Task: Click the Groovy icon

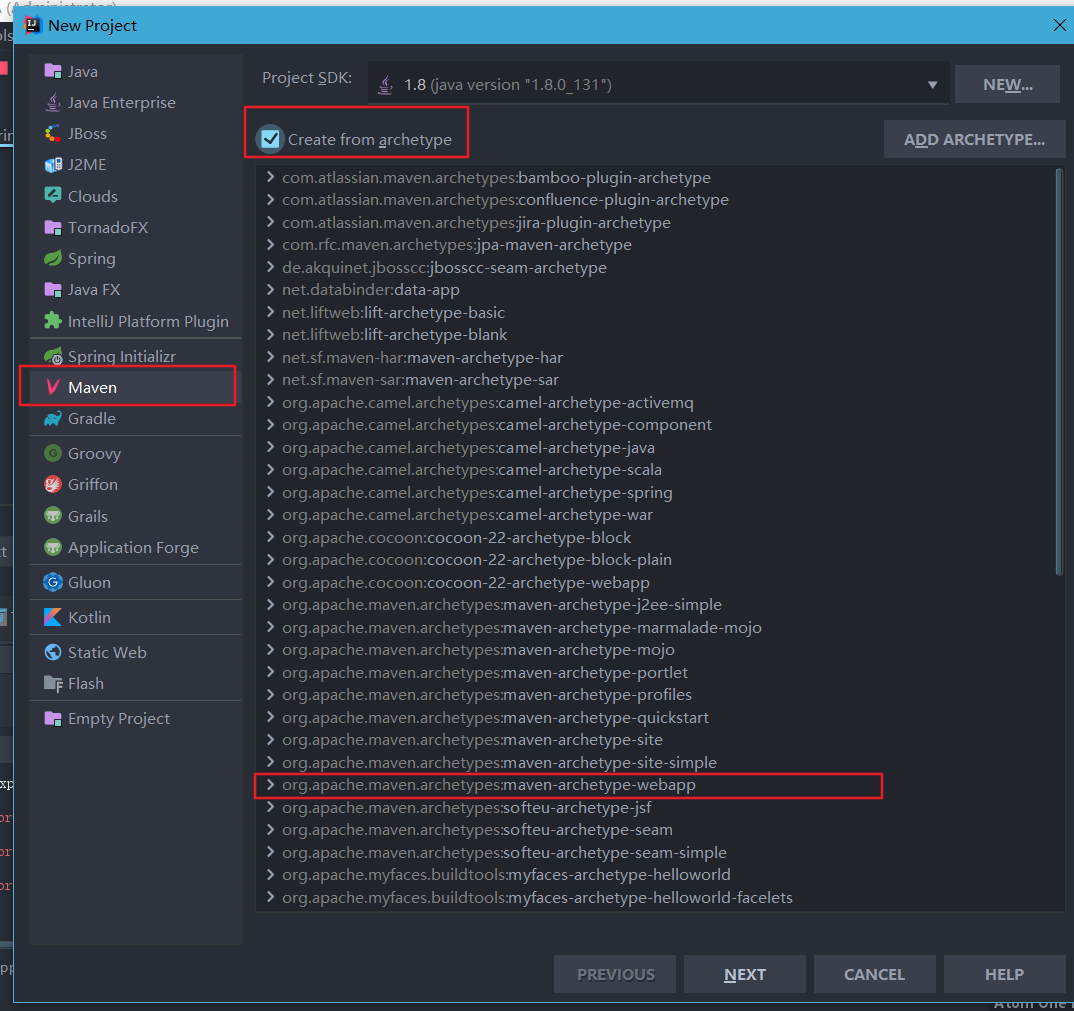Action: [53, 453]
